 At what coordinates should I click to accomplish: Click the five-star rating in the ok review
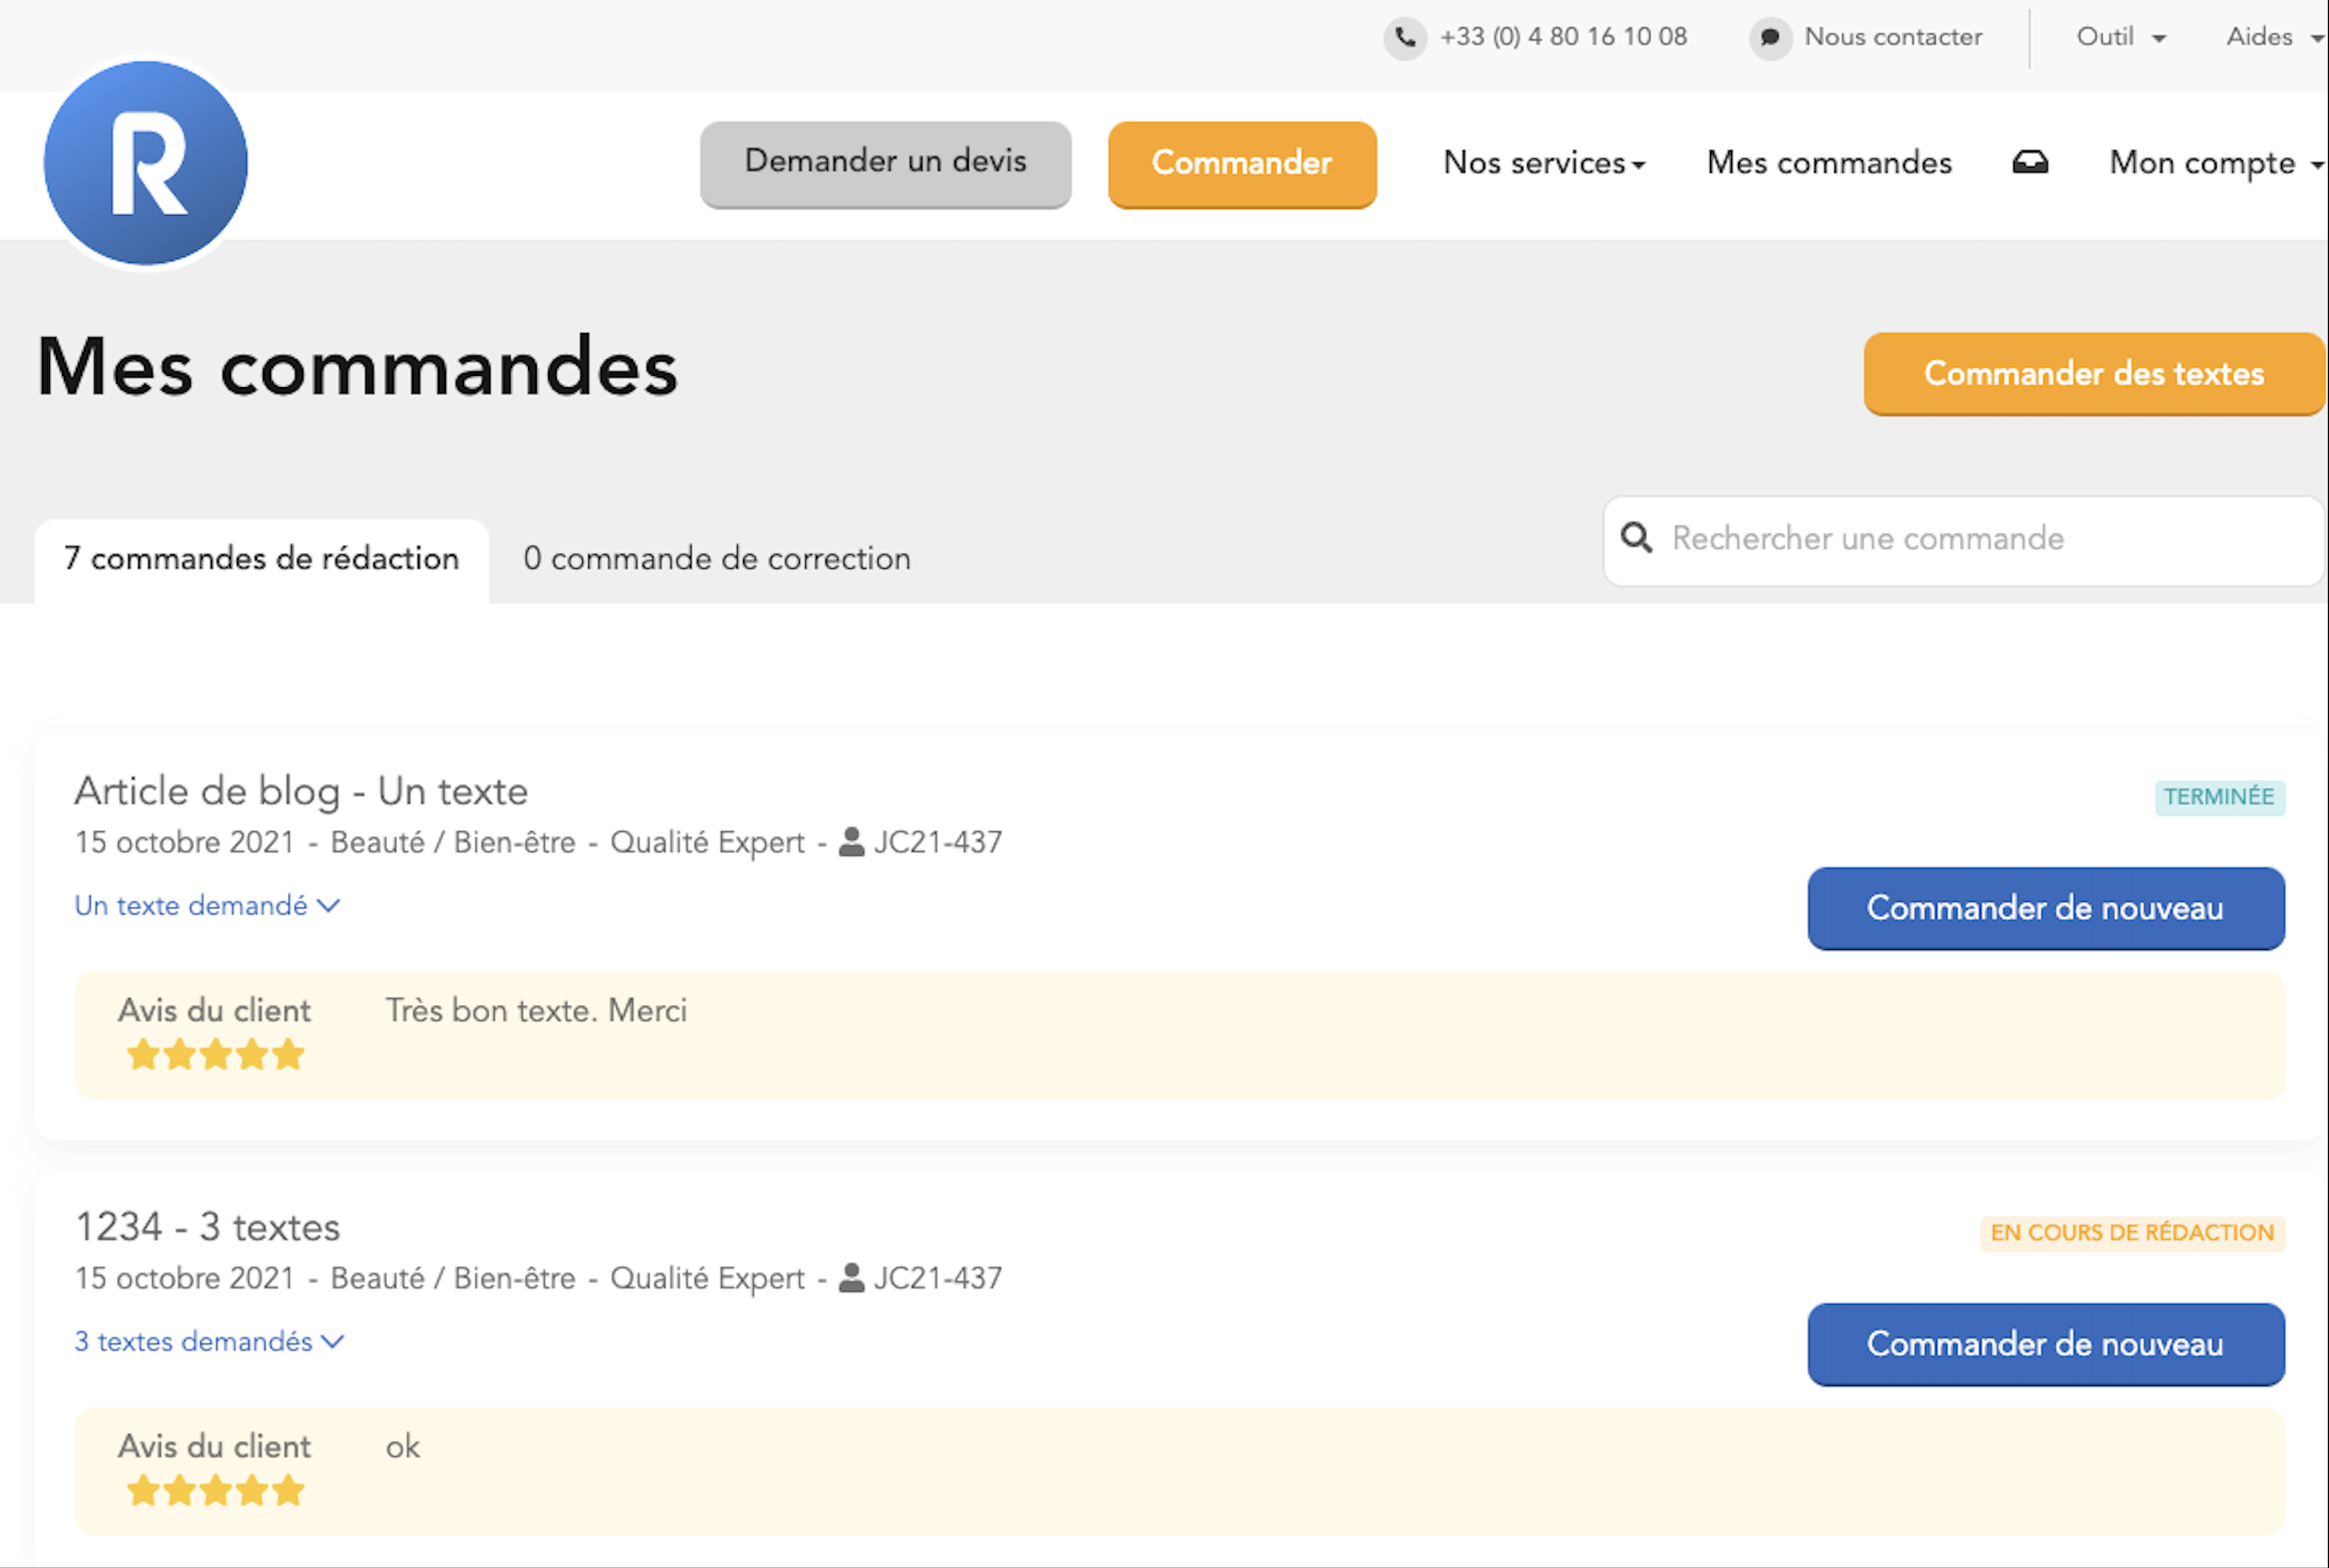(x=215, y=1491)
